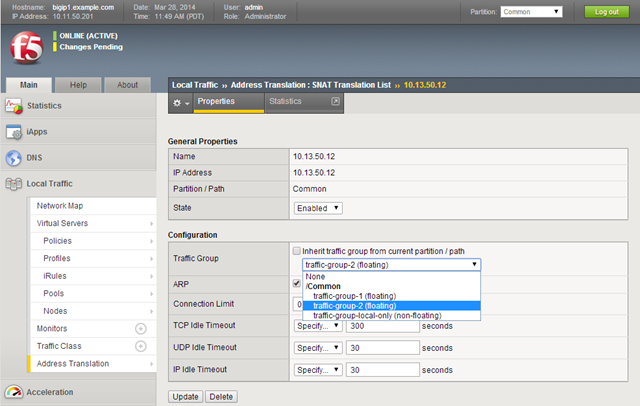
Task: Click the plus icon next to Monitors
Action: click(x=140, y=328)
